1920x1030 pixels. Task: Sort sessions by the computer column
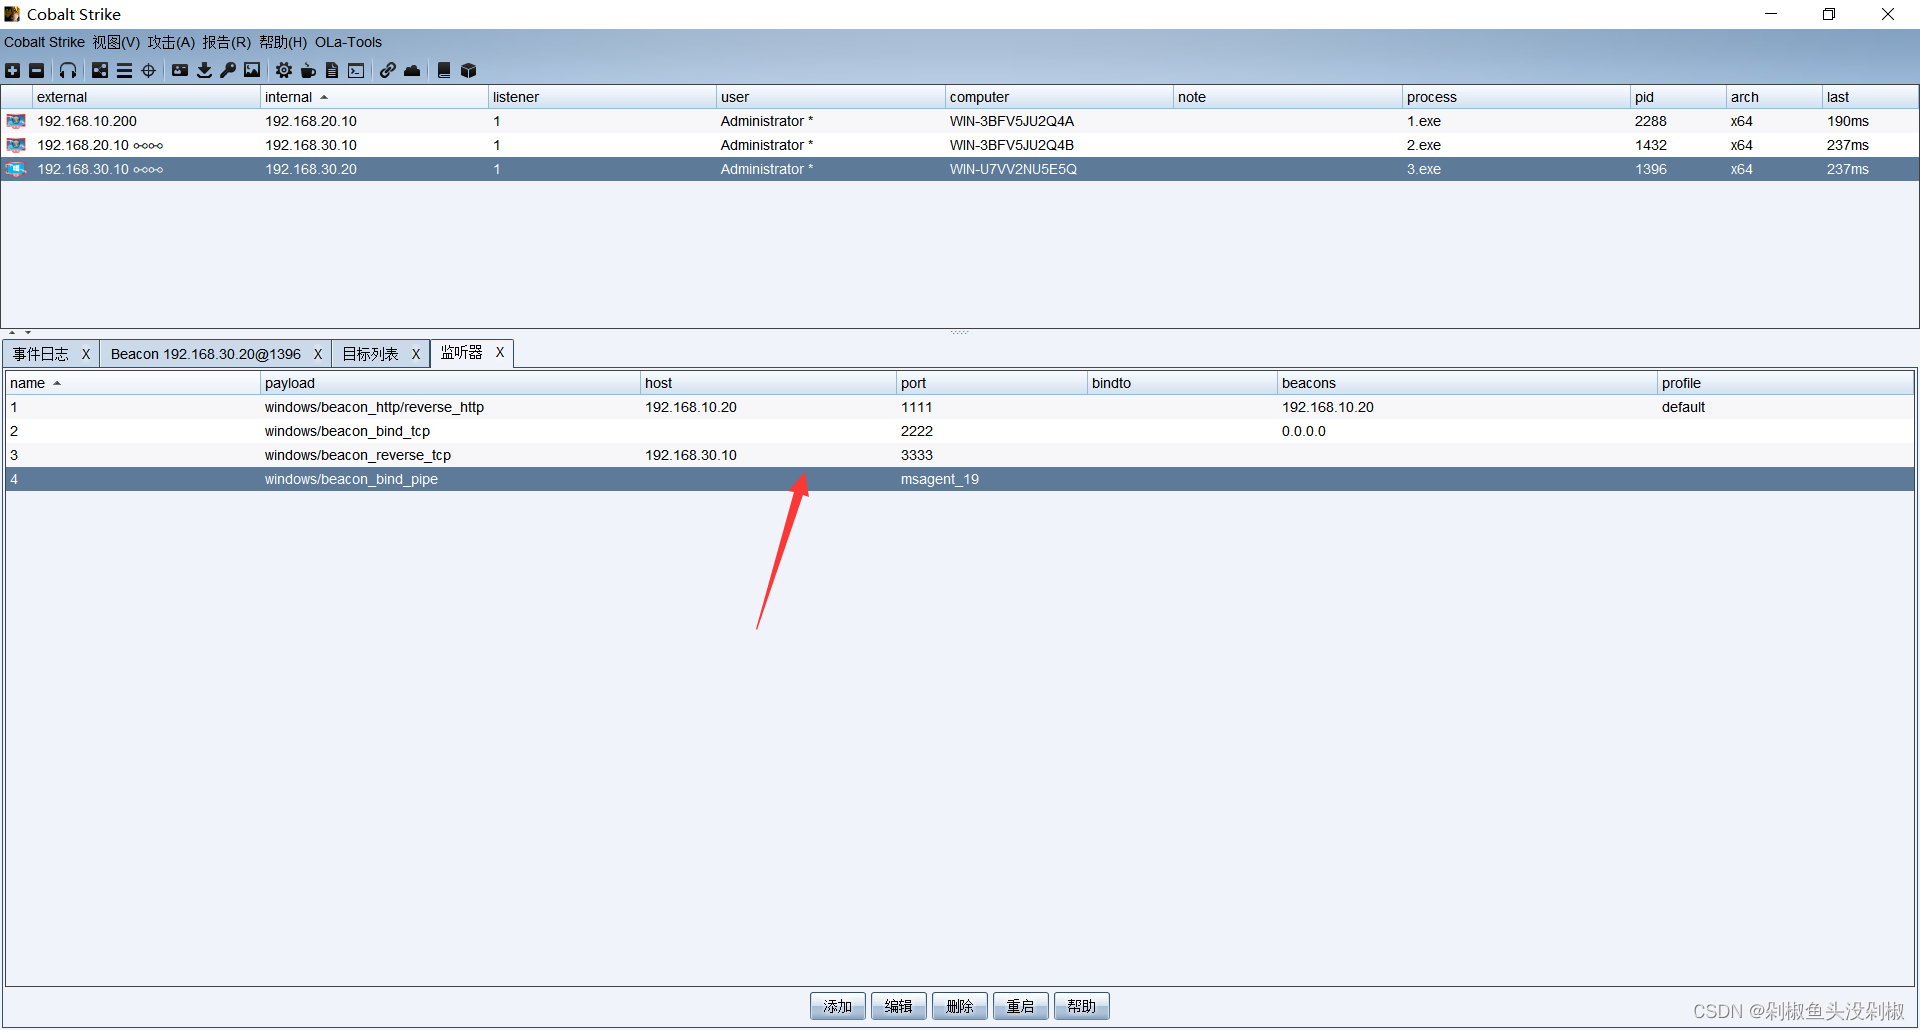tap(1059, 97)
